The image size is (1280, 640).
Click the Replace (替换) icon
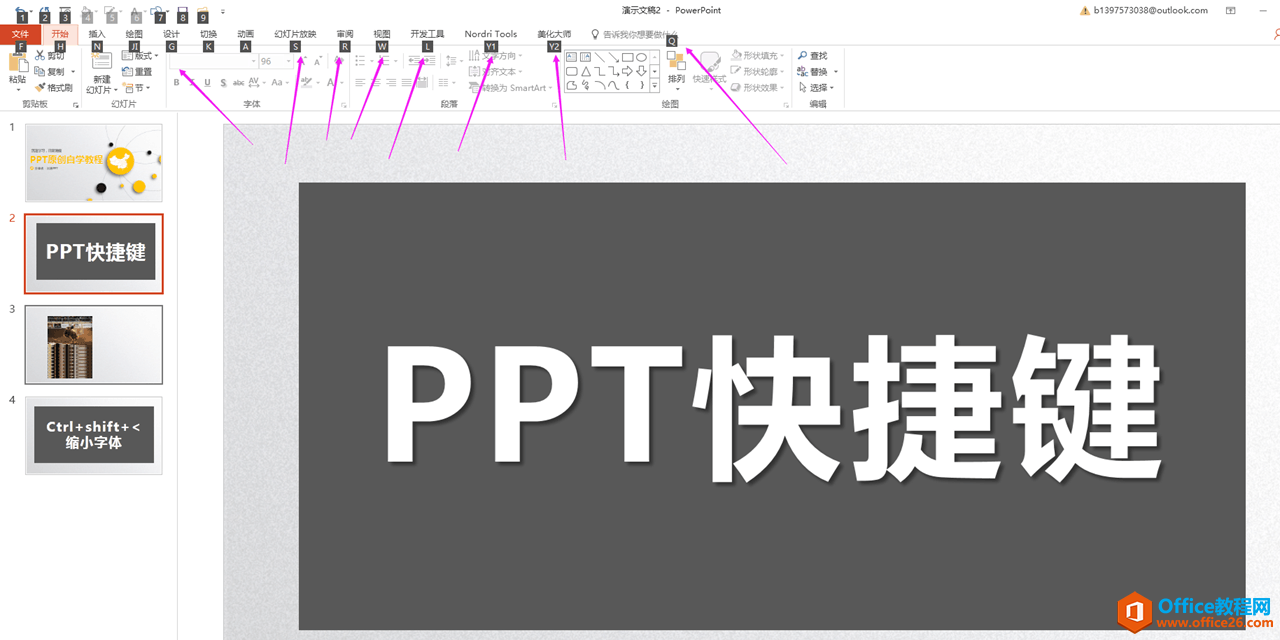click(x=813, y=70)
